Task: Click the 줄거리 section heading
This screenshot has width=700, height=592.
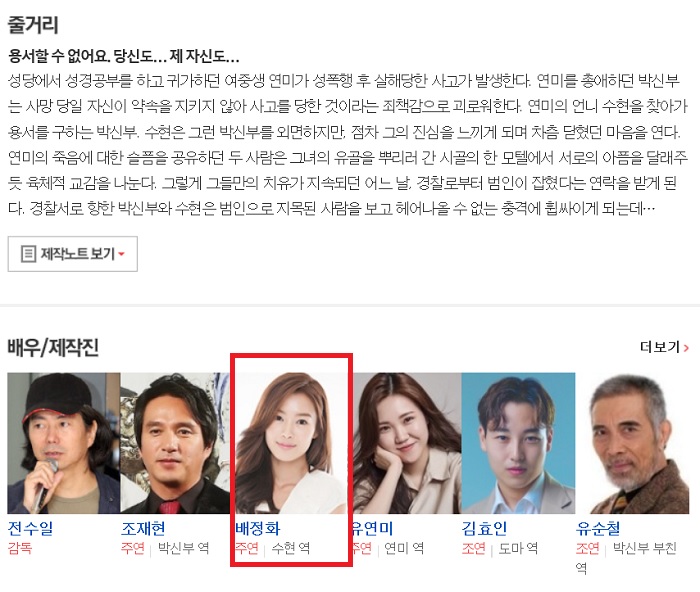Action: [x=33, y=25]
